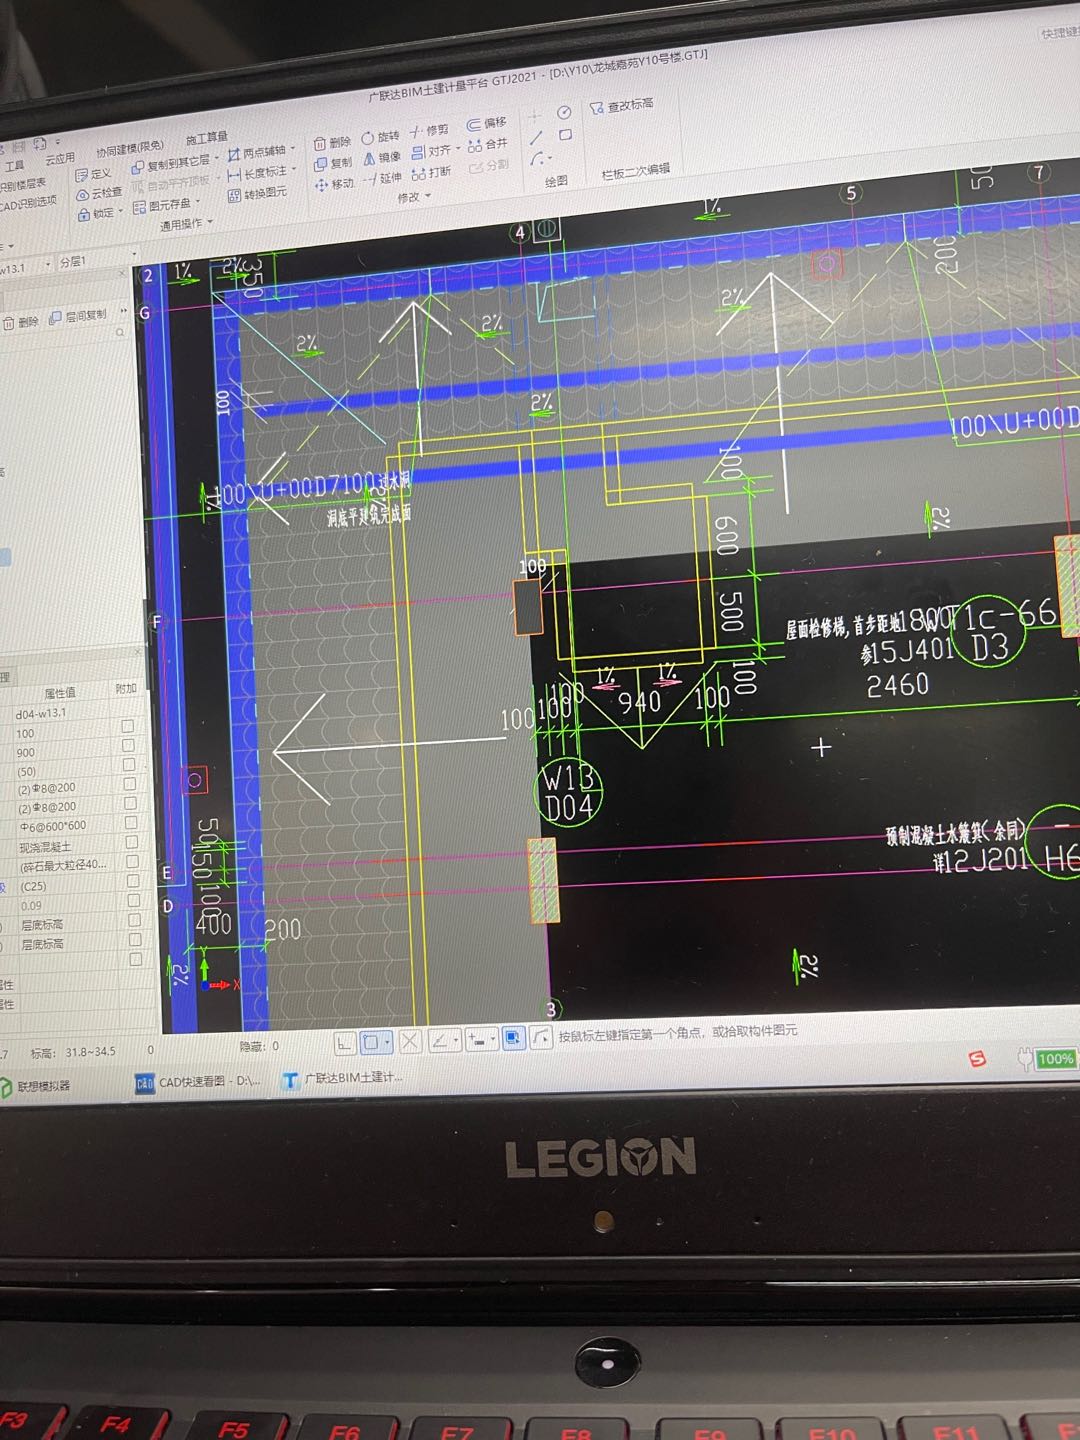Viewport: 1080px width, 1440px height.
Task: Choose the 延伸 (Extend) tool
Action: [x=382, y=178]
